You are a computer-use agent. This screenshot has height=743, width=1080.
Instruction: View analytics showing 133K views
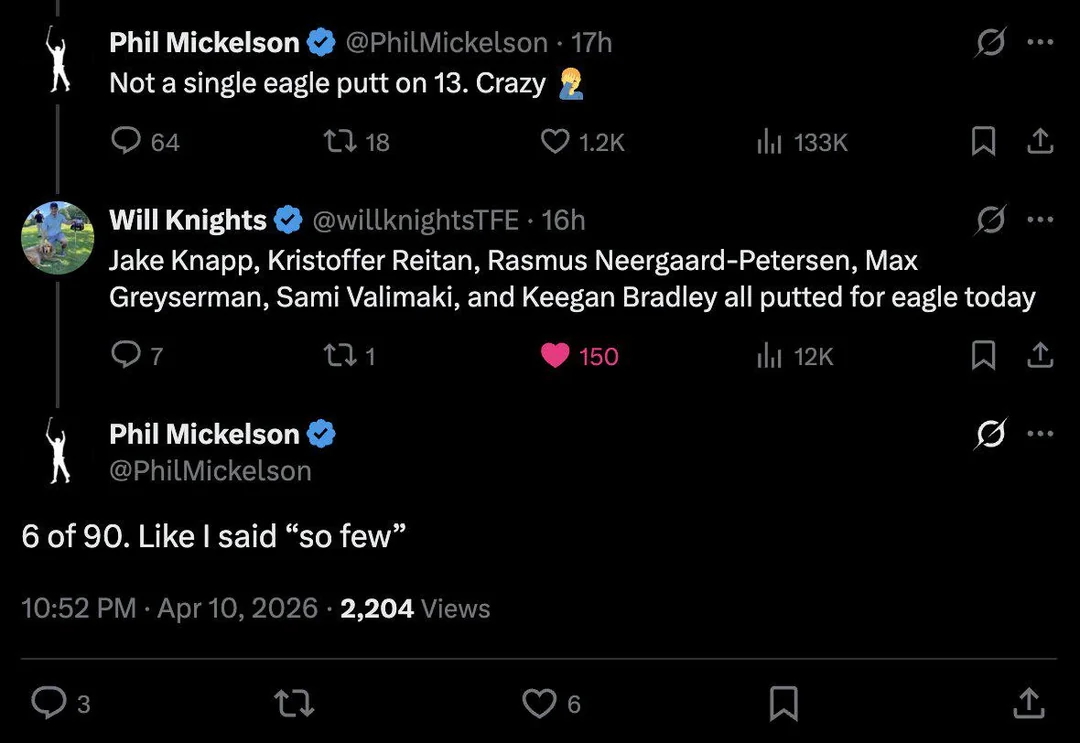tap(769, 142)
